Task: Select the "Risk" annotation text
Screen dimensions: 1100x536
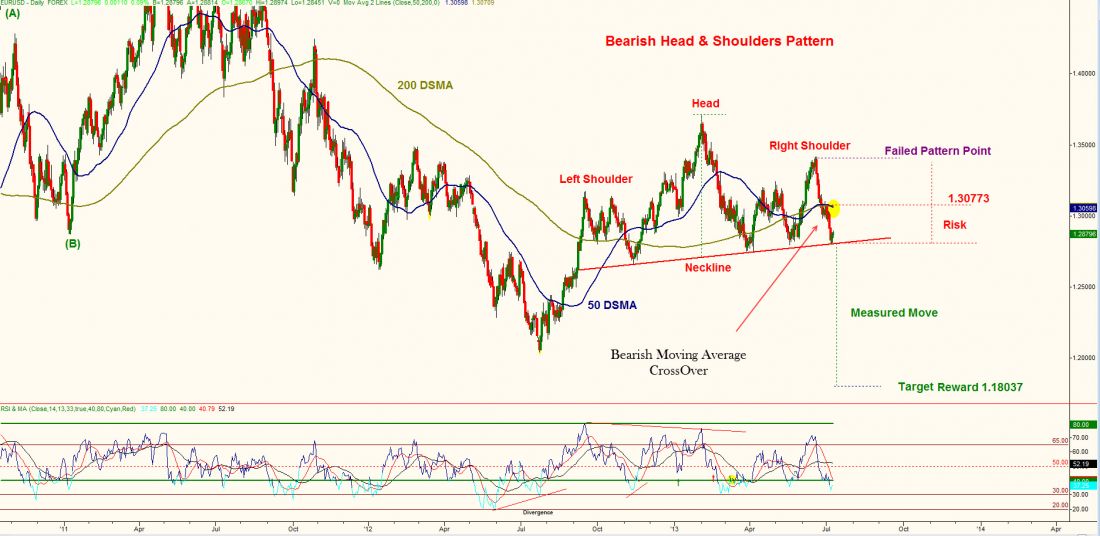Action: coord(954,225)
